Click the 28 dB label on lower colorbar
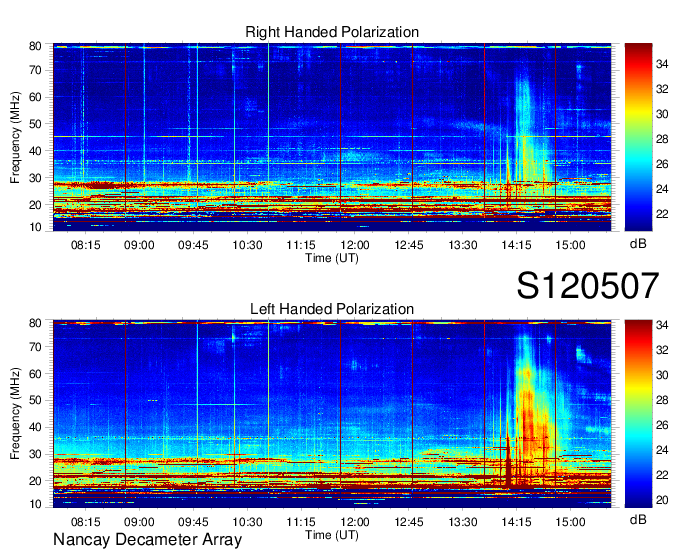 coord(662,400)
